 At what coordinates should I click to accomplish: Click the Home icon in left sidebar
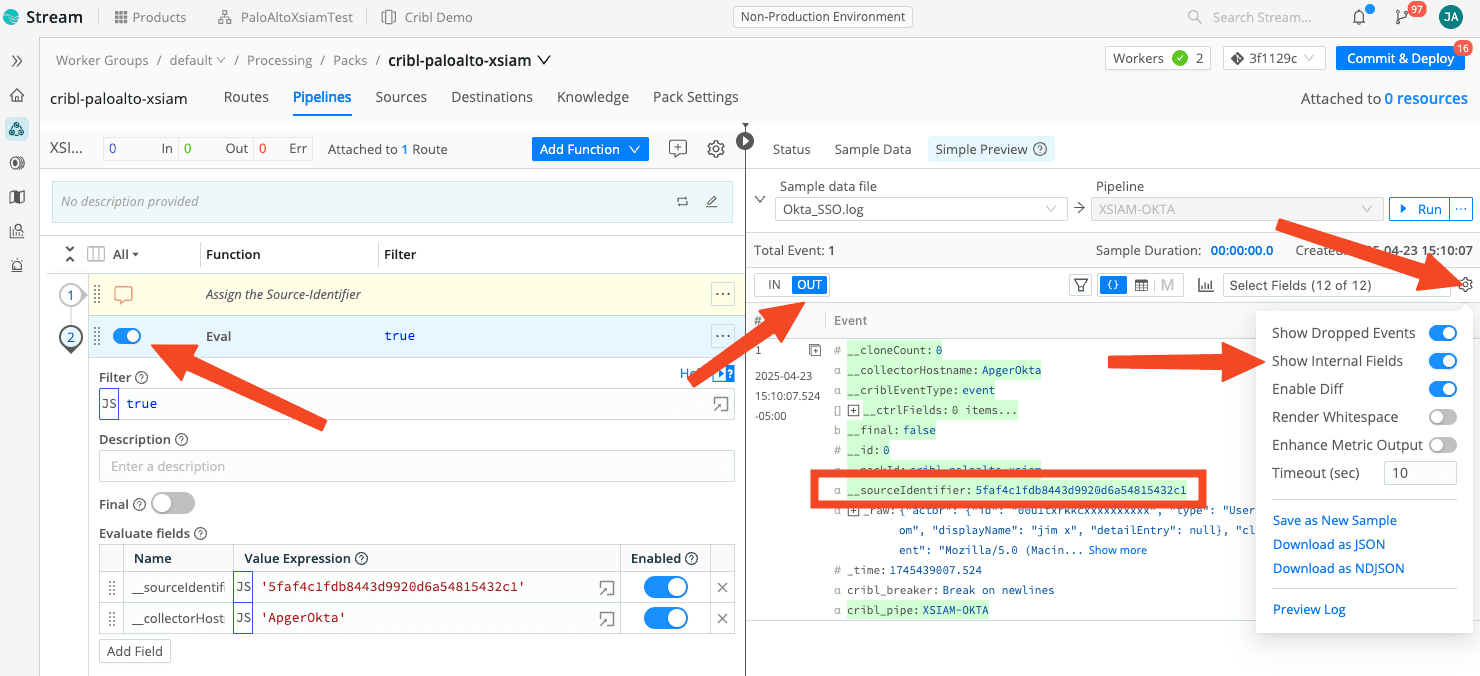(17, 95)
